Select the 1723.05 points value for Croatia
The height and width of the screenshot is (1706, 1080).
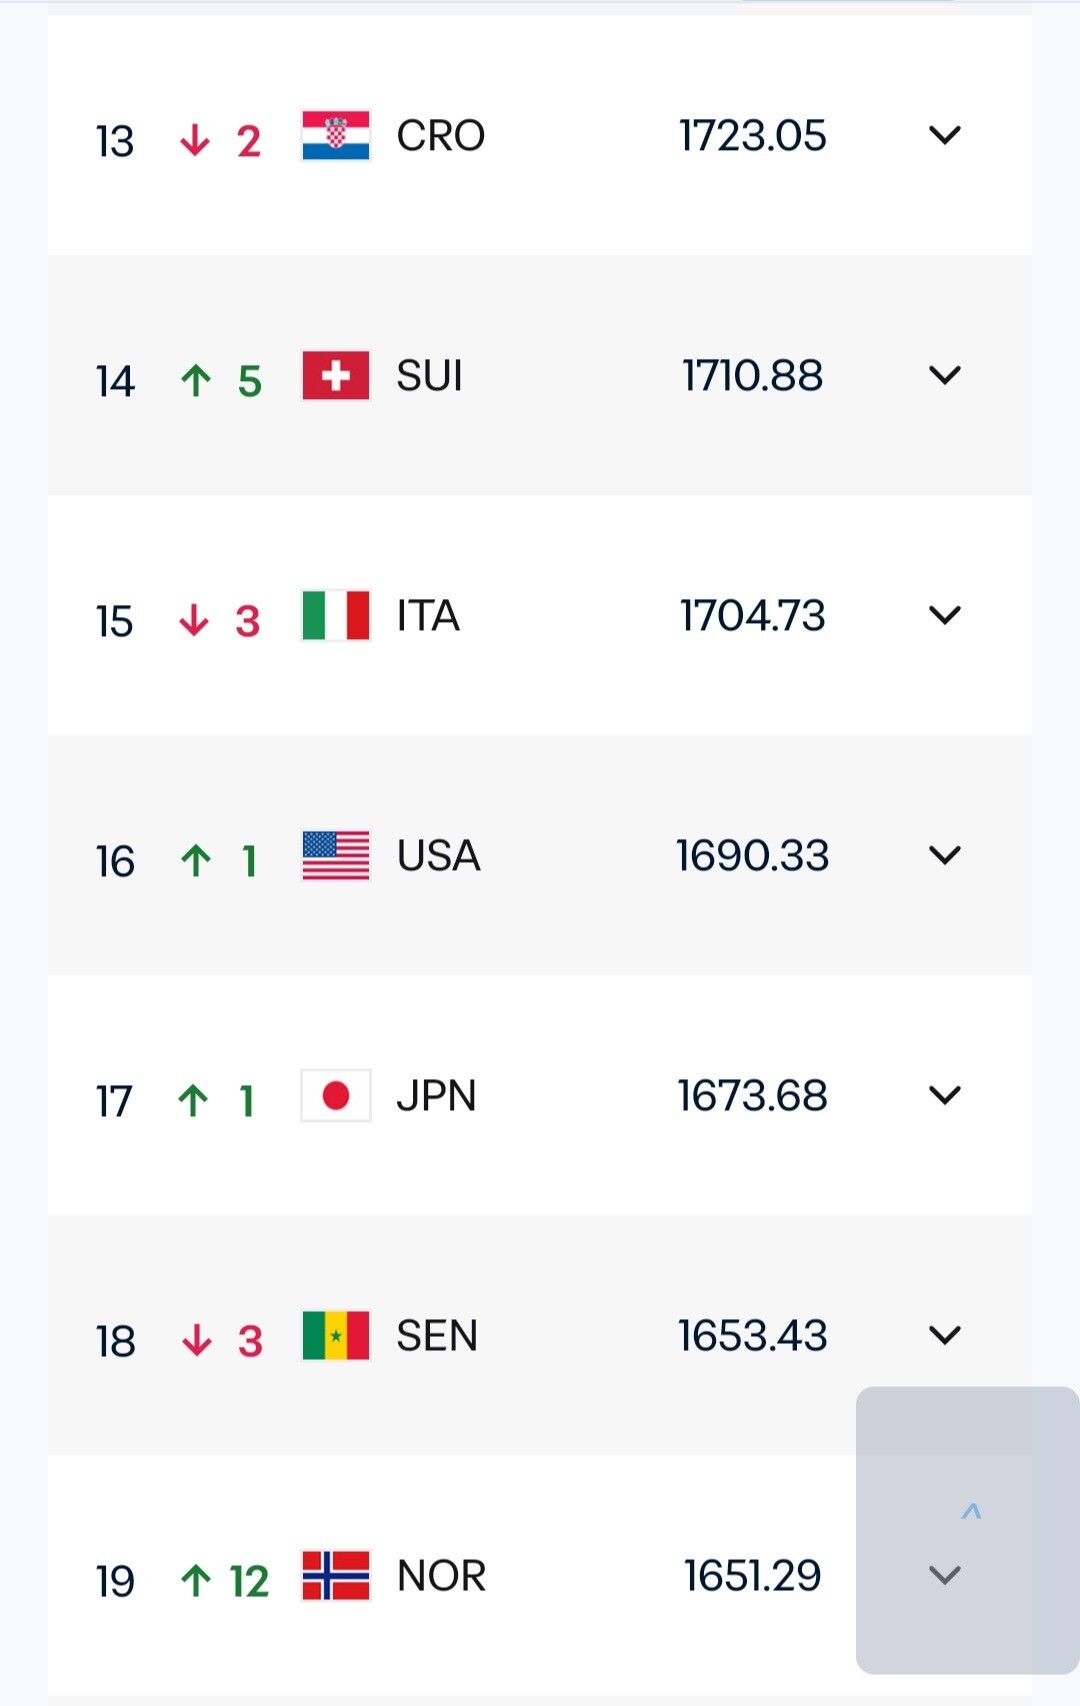(x=753, y=136)
